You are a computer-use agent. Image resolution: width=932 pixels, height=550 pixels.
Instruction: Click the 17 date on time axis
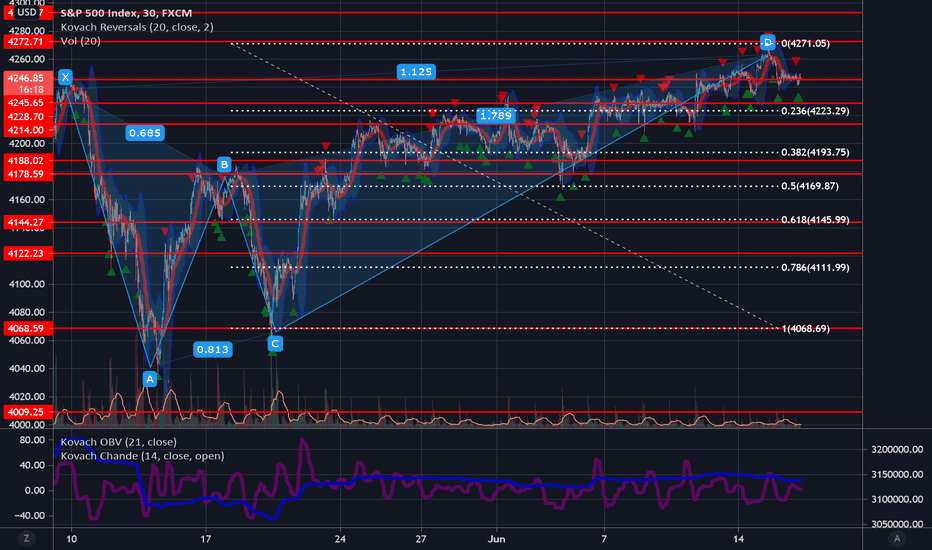tap(206, 539)
